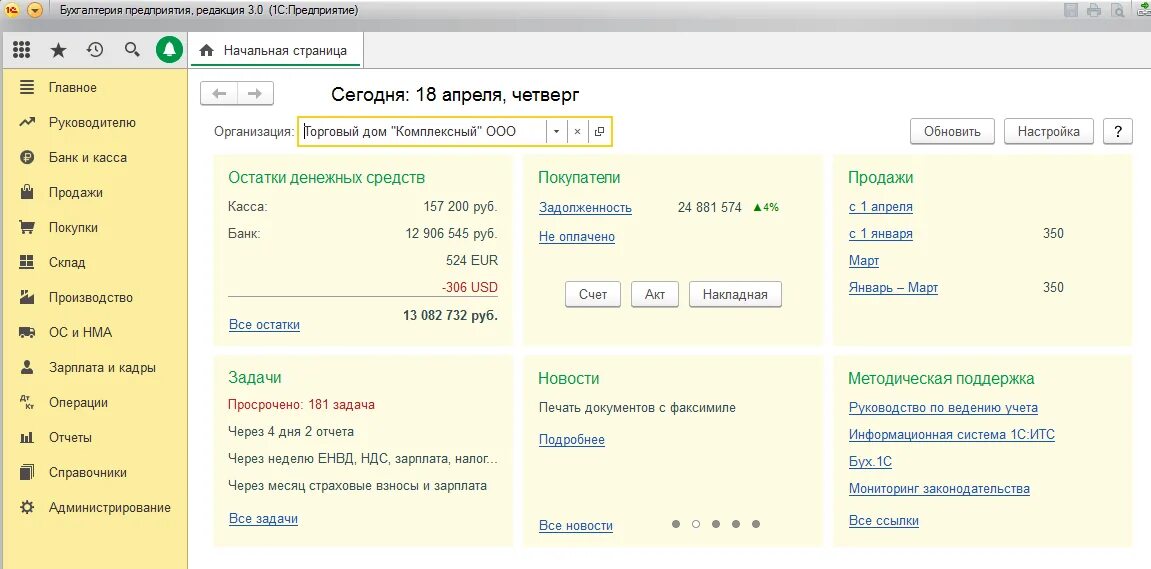Click the print preview icon in title bar
This screenshot has width=1151, height=569.
coord(1117,10)
